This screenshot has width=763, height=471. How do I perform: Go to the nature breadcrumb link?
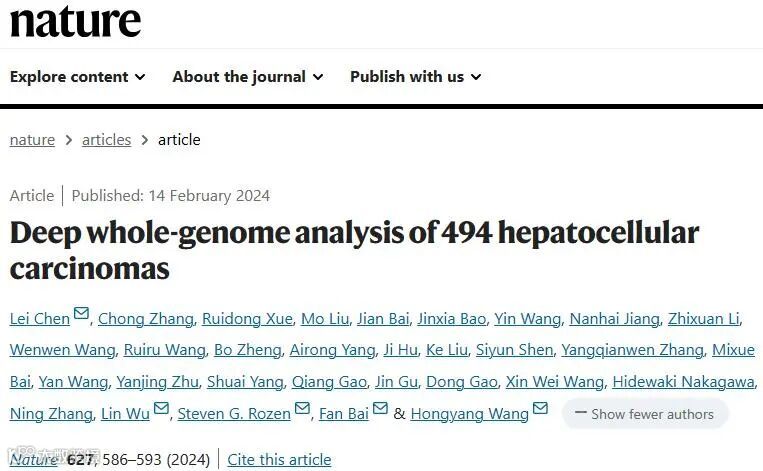[x=32, y=140]
